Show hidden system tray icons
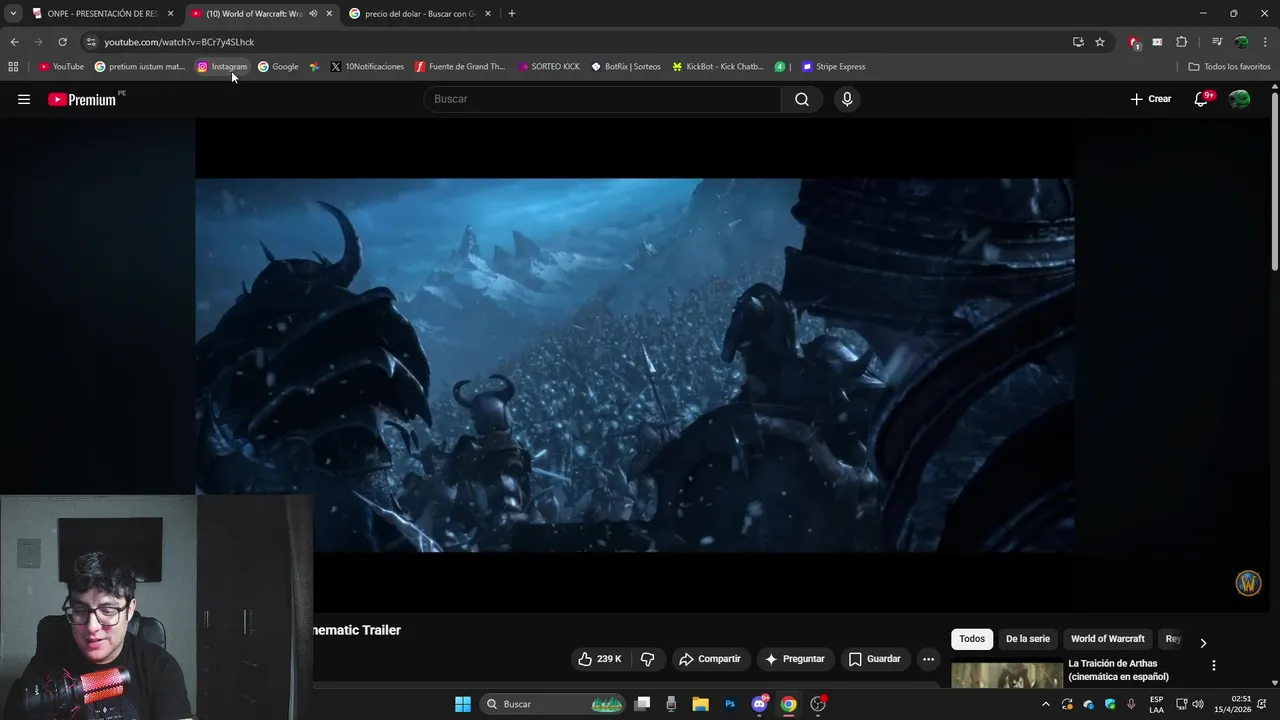Screen dimensions: 1280x720 pos(1046,704)
